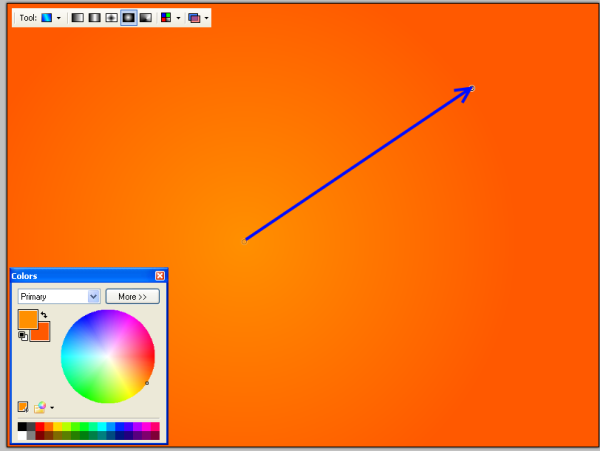Open the color mode dropdown arrow
Image resolution: width=600 pixels, height=451 pixels.
(x=178, y=18)
